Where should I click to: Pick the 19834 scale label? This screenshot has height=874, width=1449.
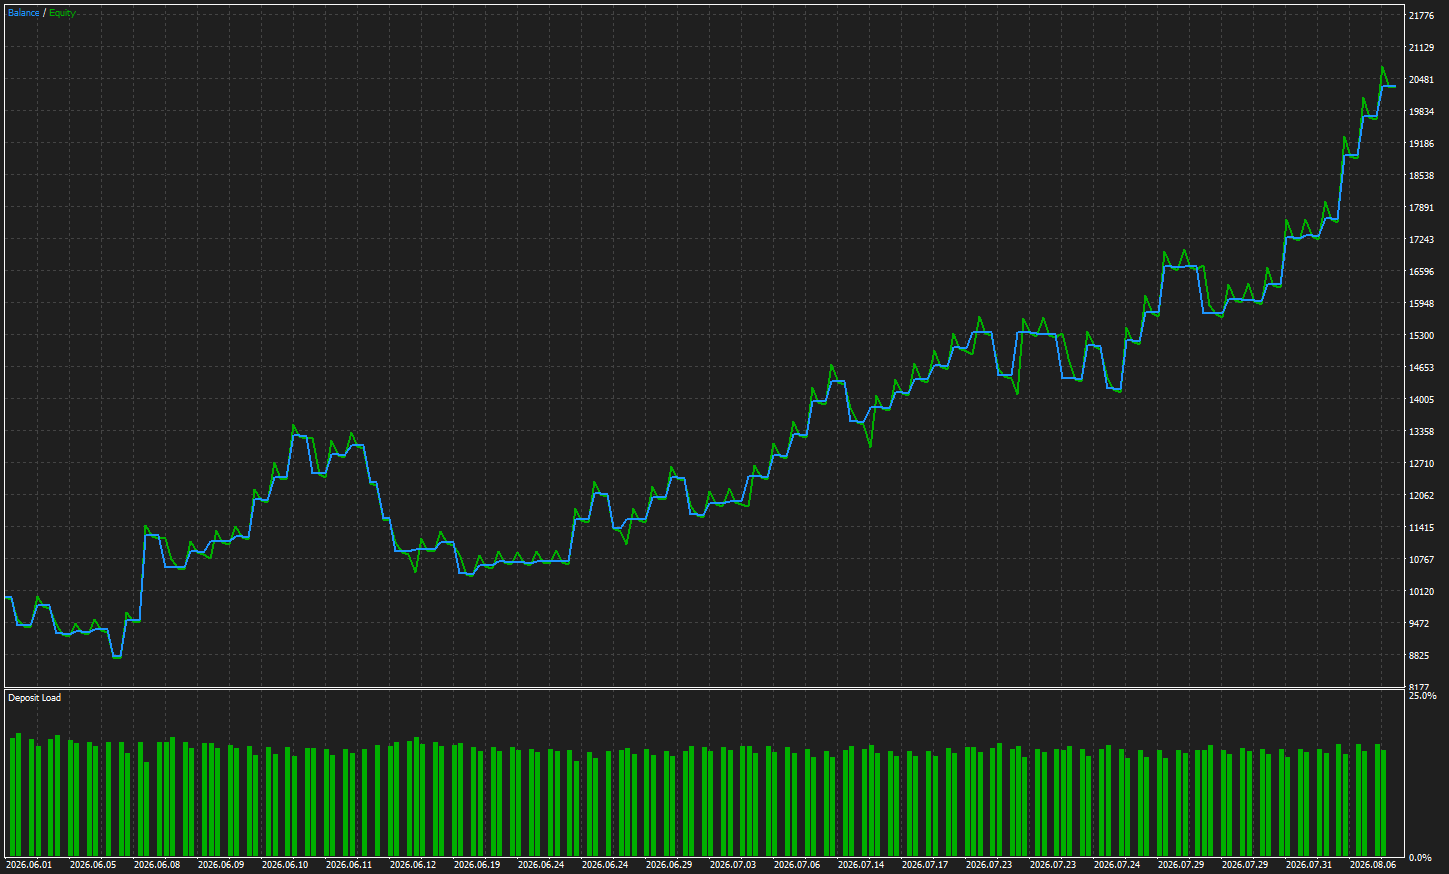point(1421,112)
